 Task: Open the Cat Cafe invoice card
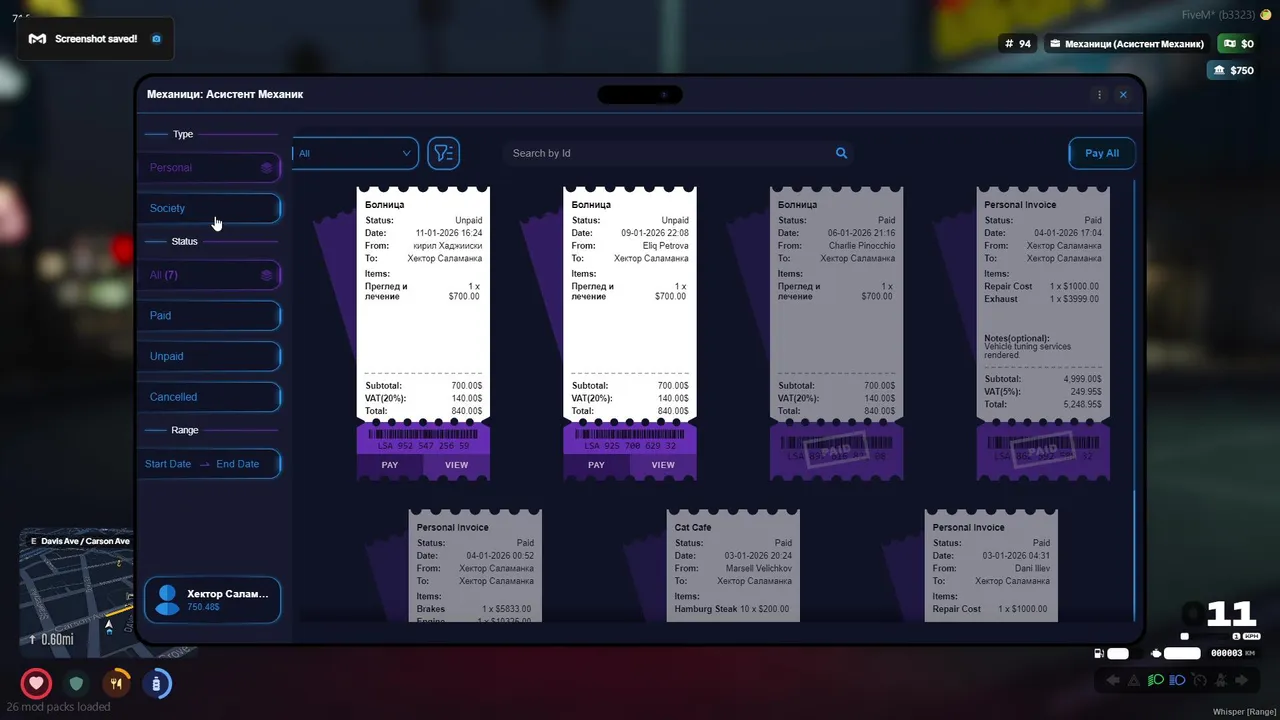(733, 566)
